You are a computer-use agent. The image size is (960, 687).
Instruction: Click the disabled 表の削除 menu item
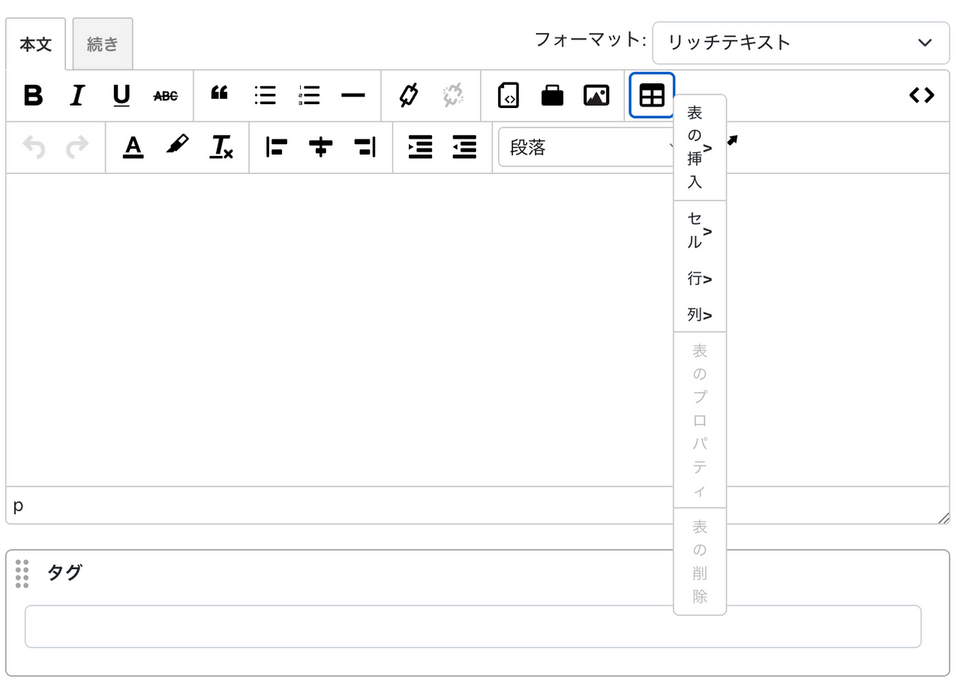(x=700, y=561)
